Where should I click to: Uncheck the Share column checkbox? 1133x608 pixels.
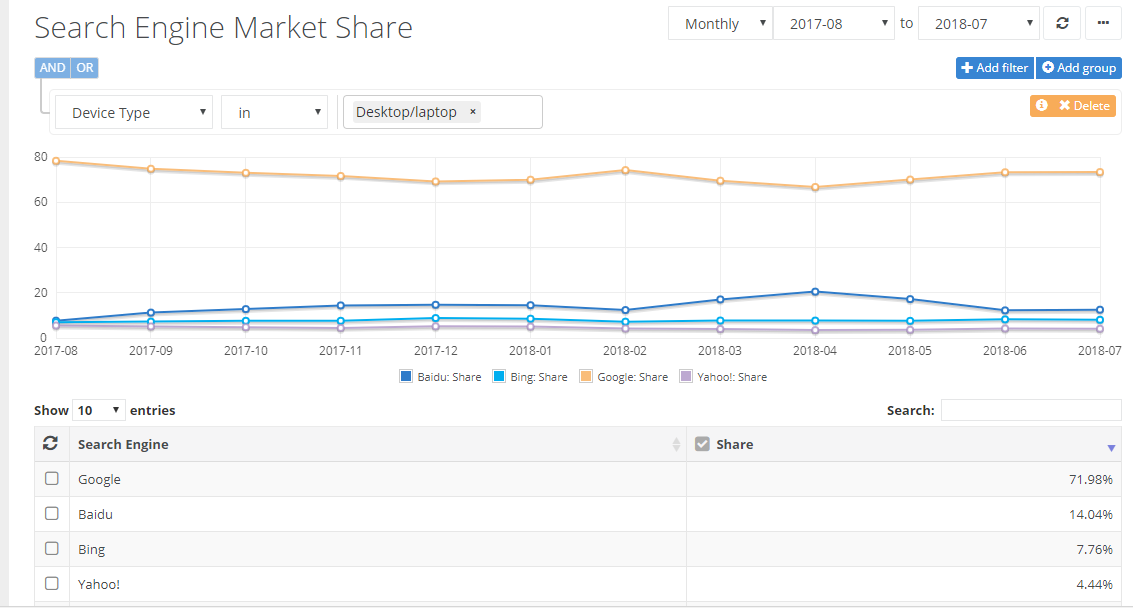click(x=702, y=444)
